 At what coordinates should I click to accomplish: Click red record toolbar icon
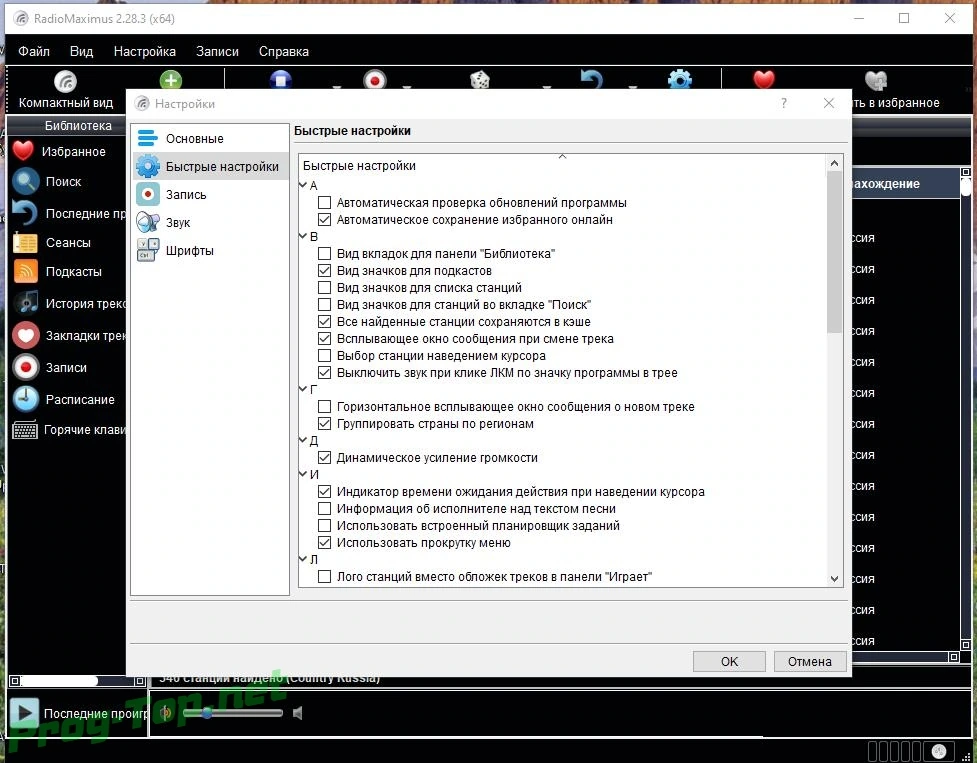coord(374,80)
